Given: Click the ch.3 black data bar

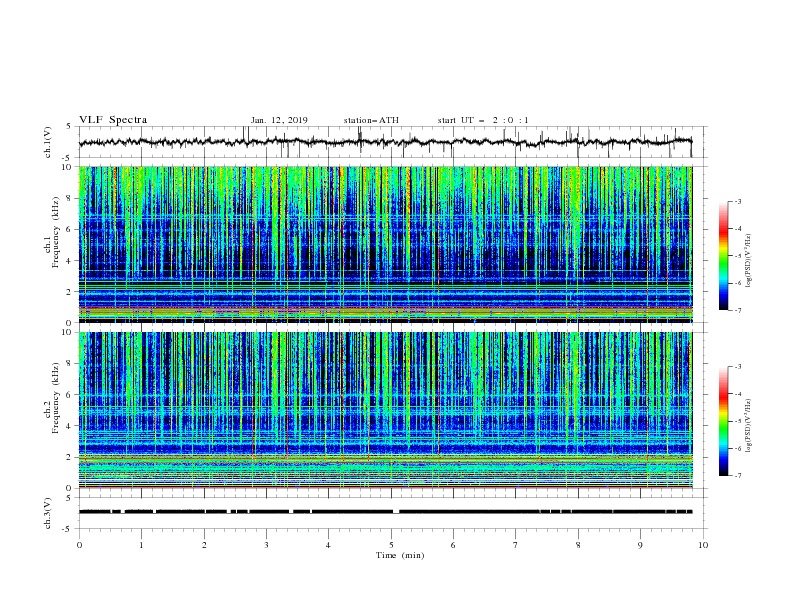Looking at the screenshot, I should pyautogui.click(x=386, y=512).
